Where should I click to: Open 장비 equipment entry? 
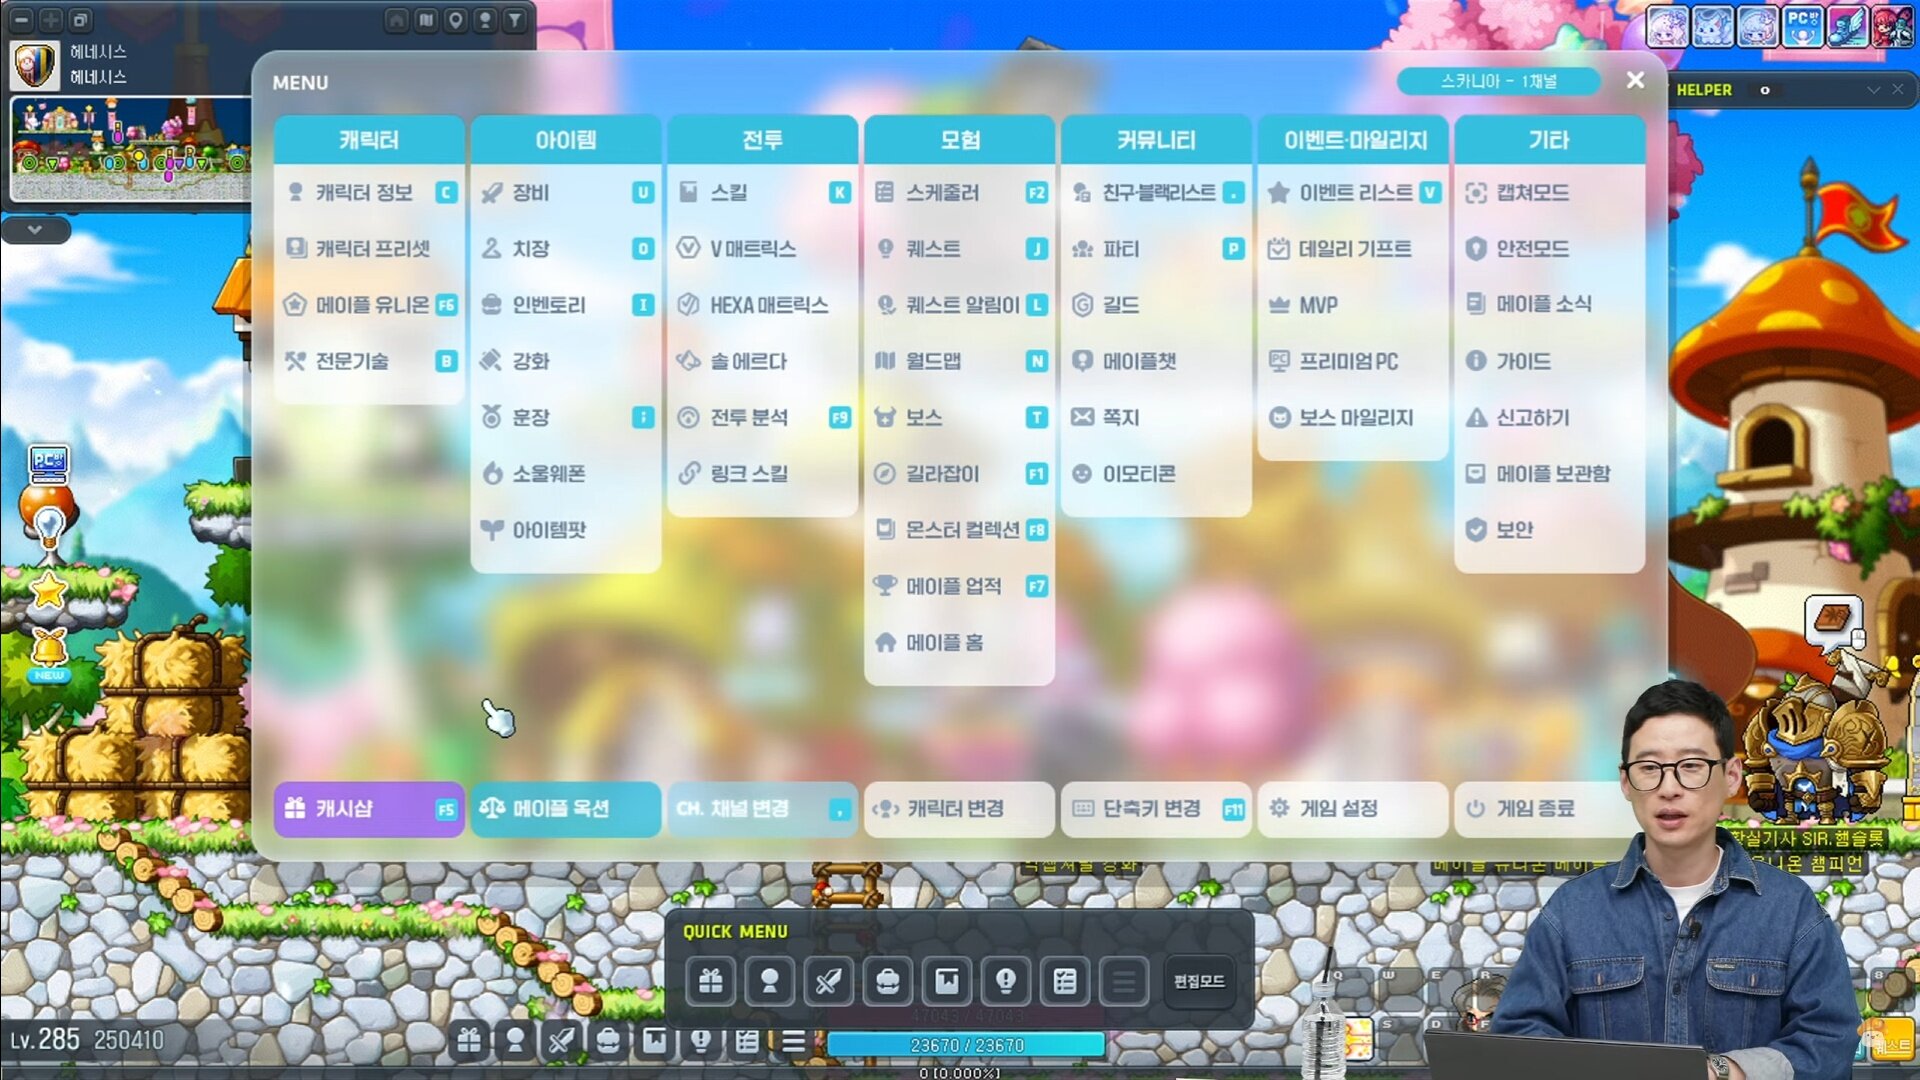tap(566, 192)
